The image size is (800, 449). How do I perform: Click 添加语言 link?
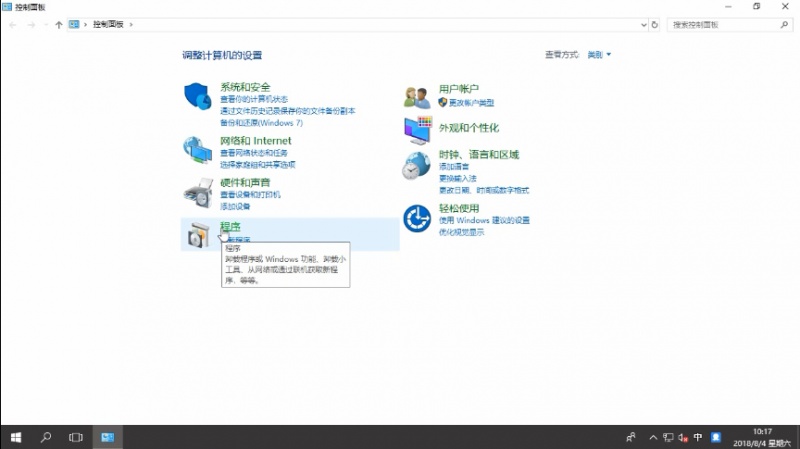(x=454, y=167)
